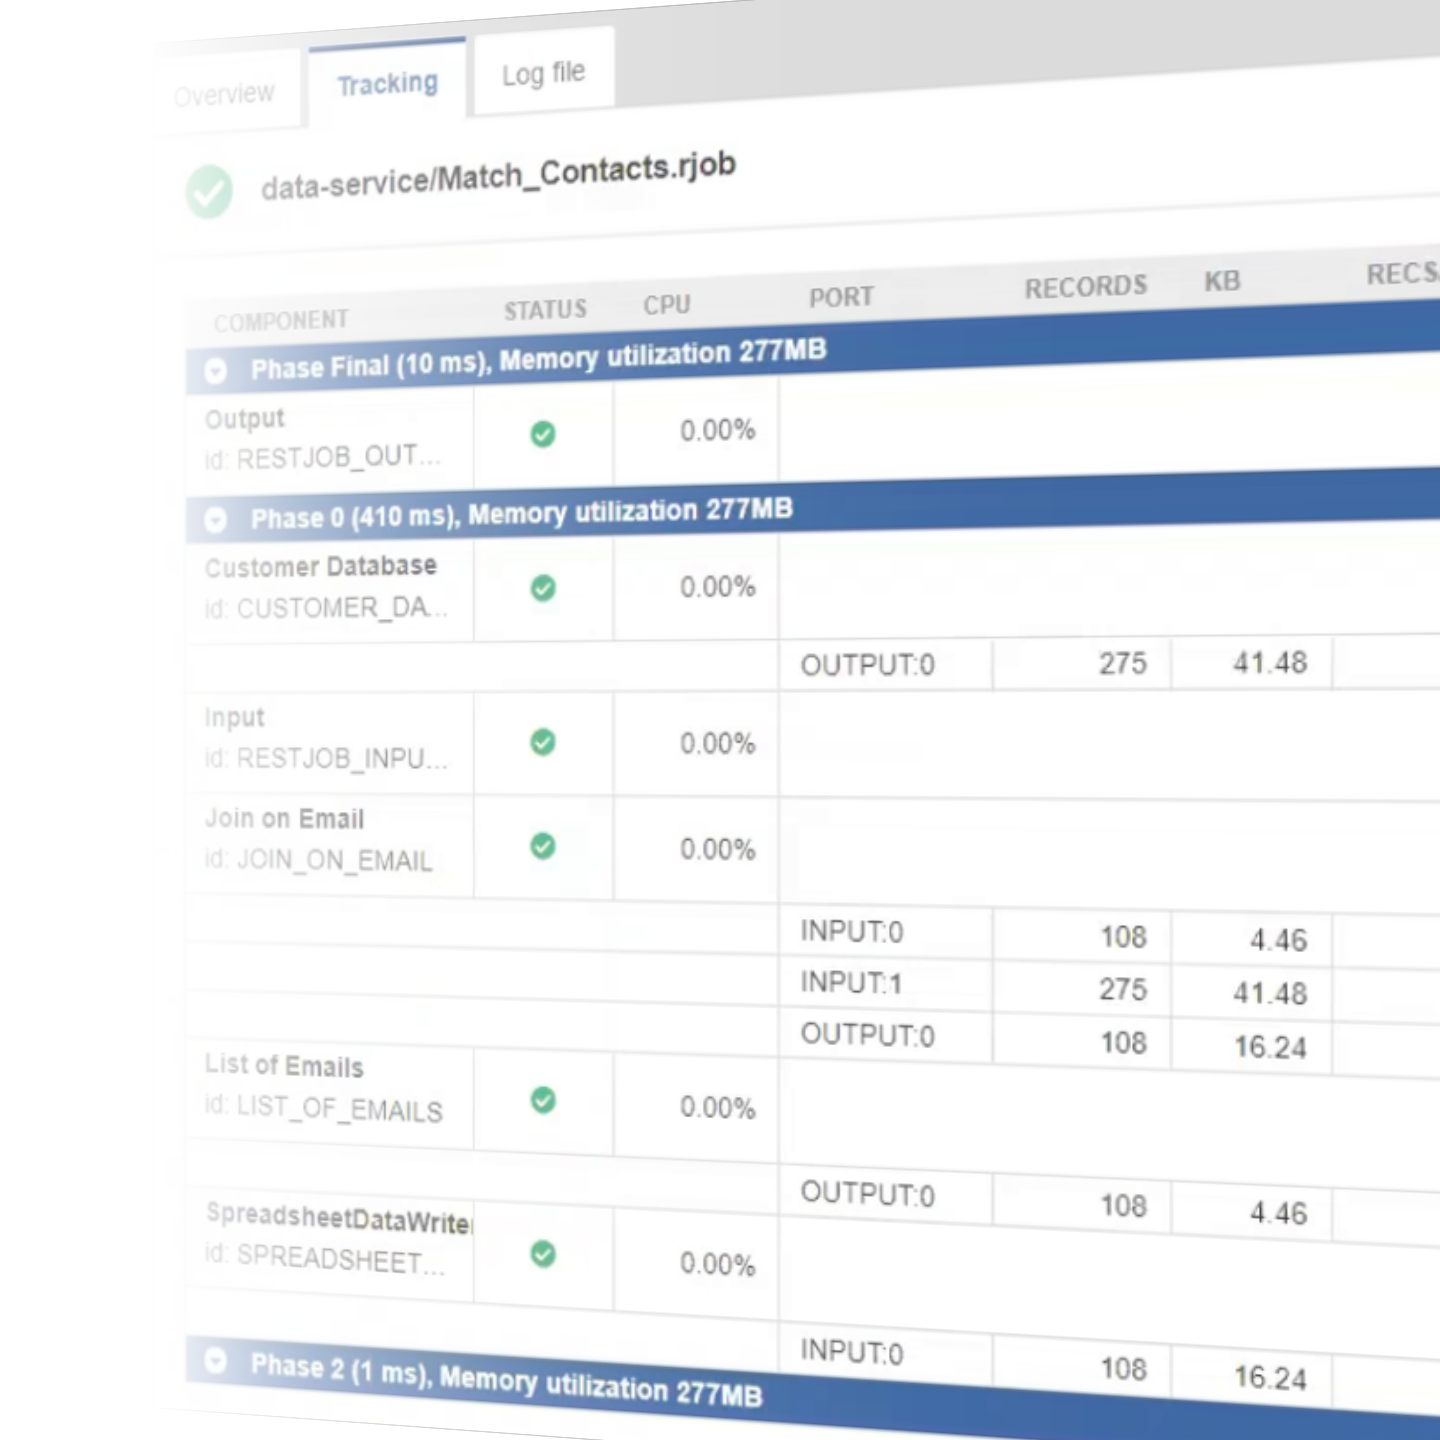Click SpreadsheetDataWriter status check icon
Screen dimensions: 1440x1440
coord(543,1254)
